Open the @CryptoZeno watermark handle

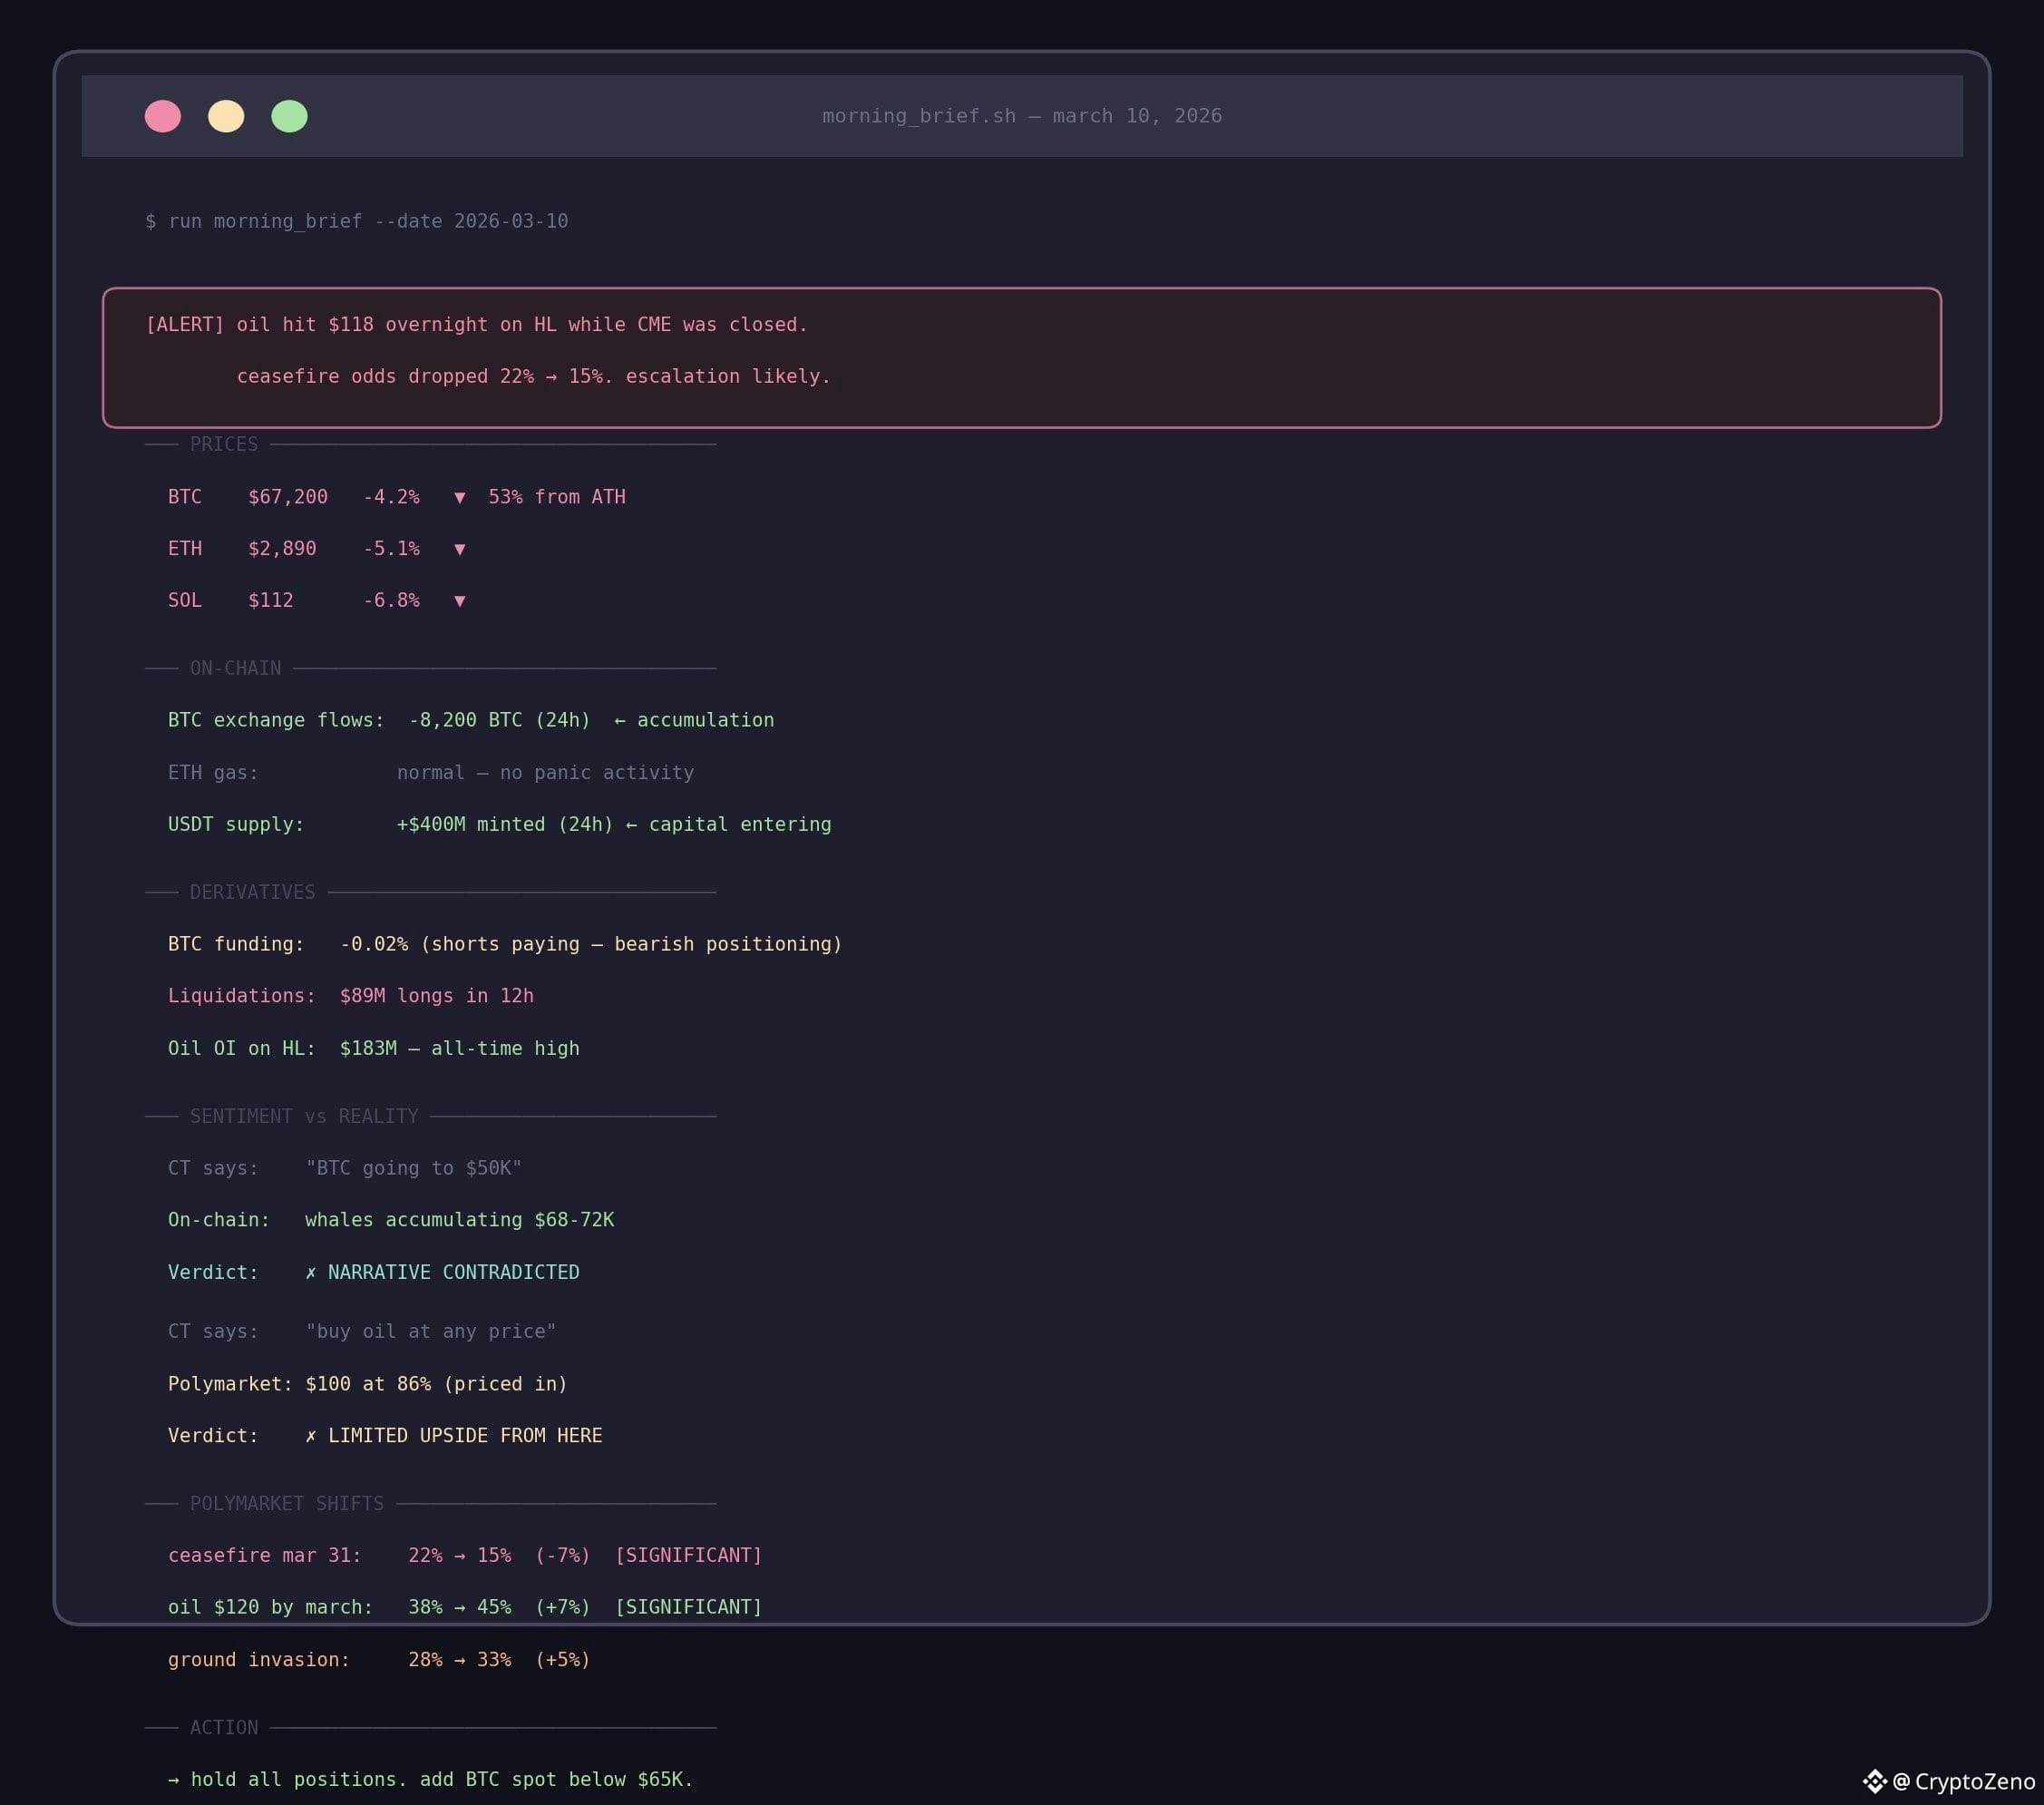pyautogui.click(x=1965, y=1781)
